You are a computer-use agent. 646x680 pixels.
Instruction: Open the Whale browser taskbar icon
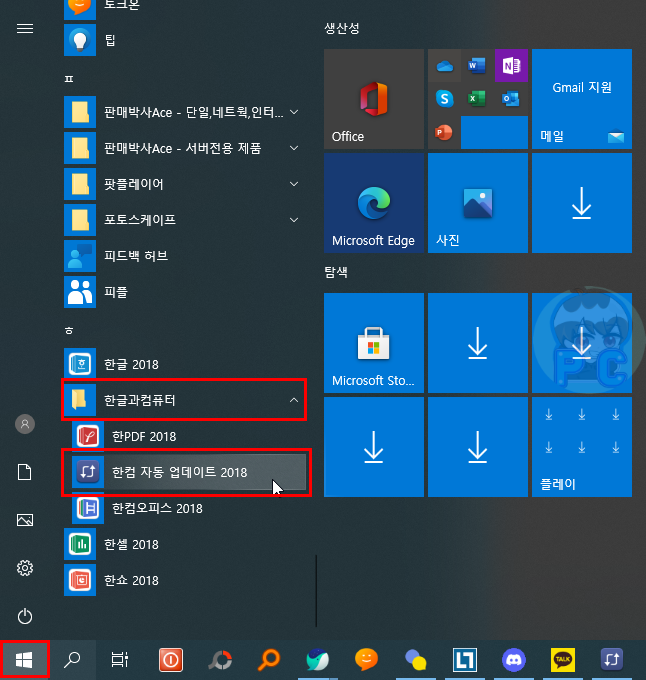[x=317, y=660]
